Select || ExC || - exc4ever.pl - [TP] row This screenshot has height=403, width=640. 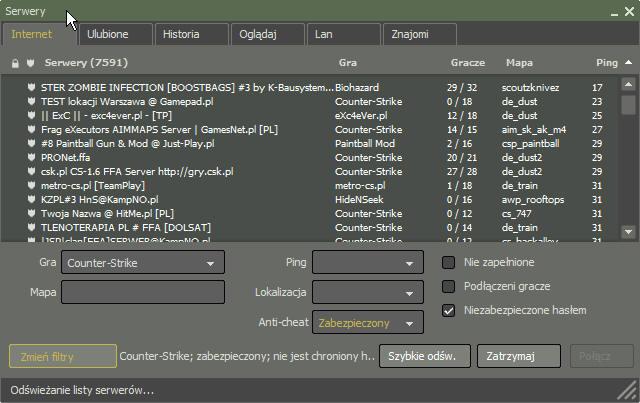(310, 115)
